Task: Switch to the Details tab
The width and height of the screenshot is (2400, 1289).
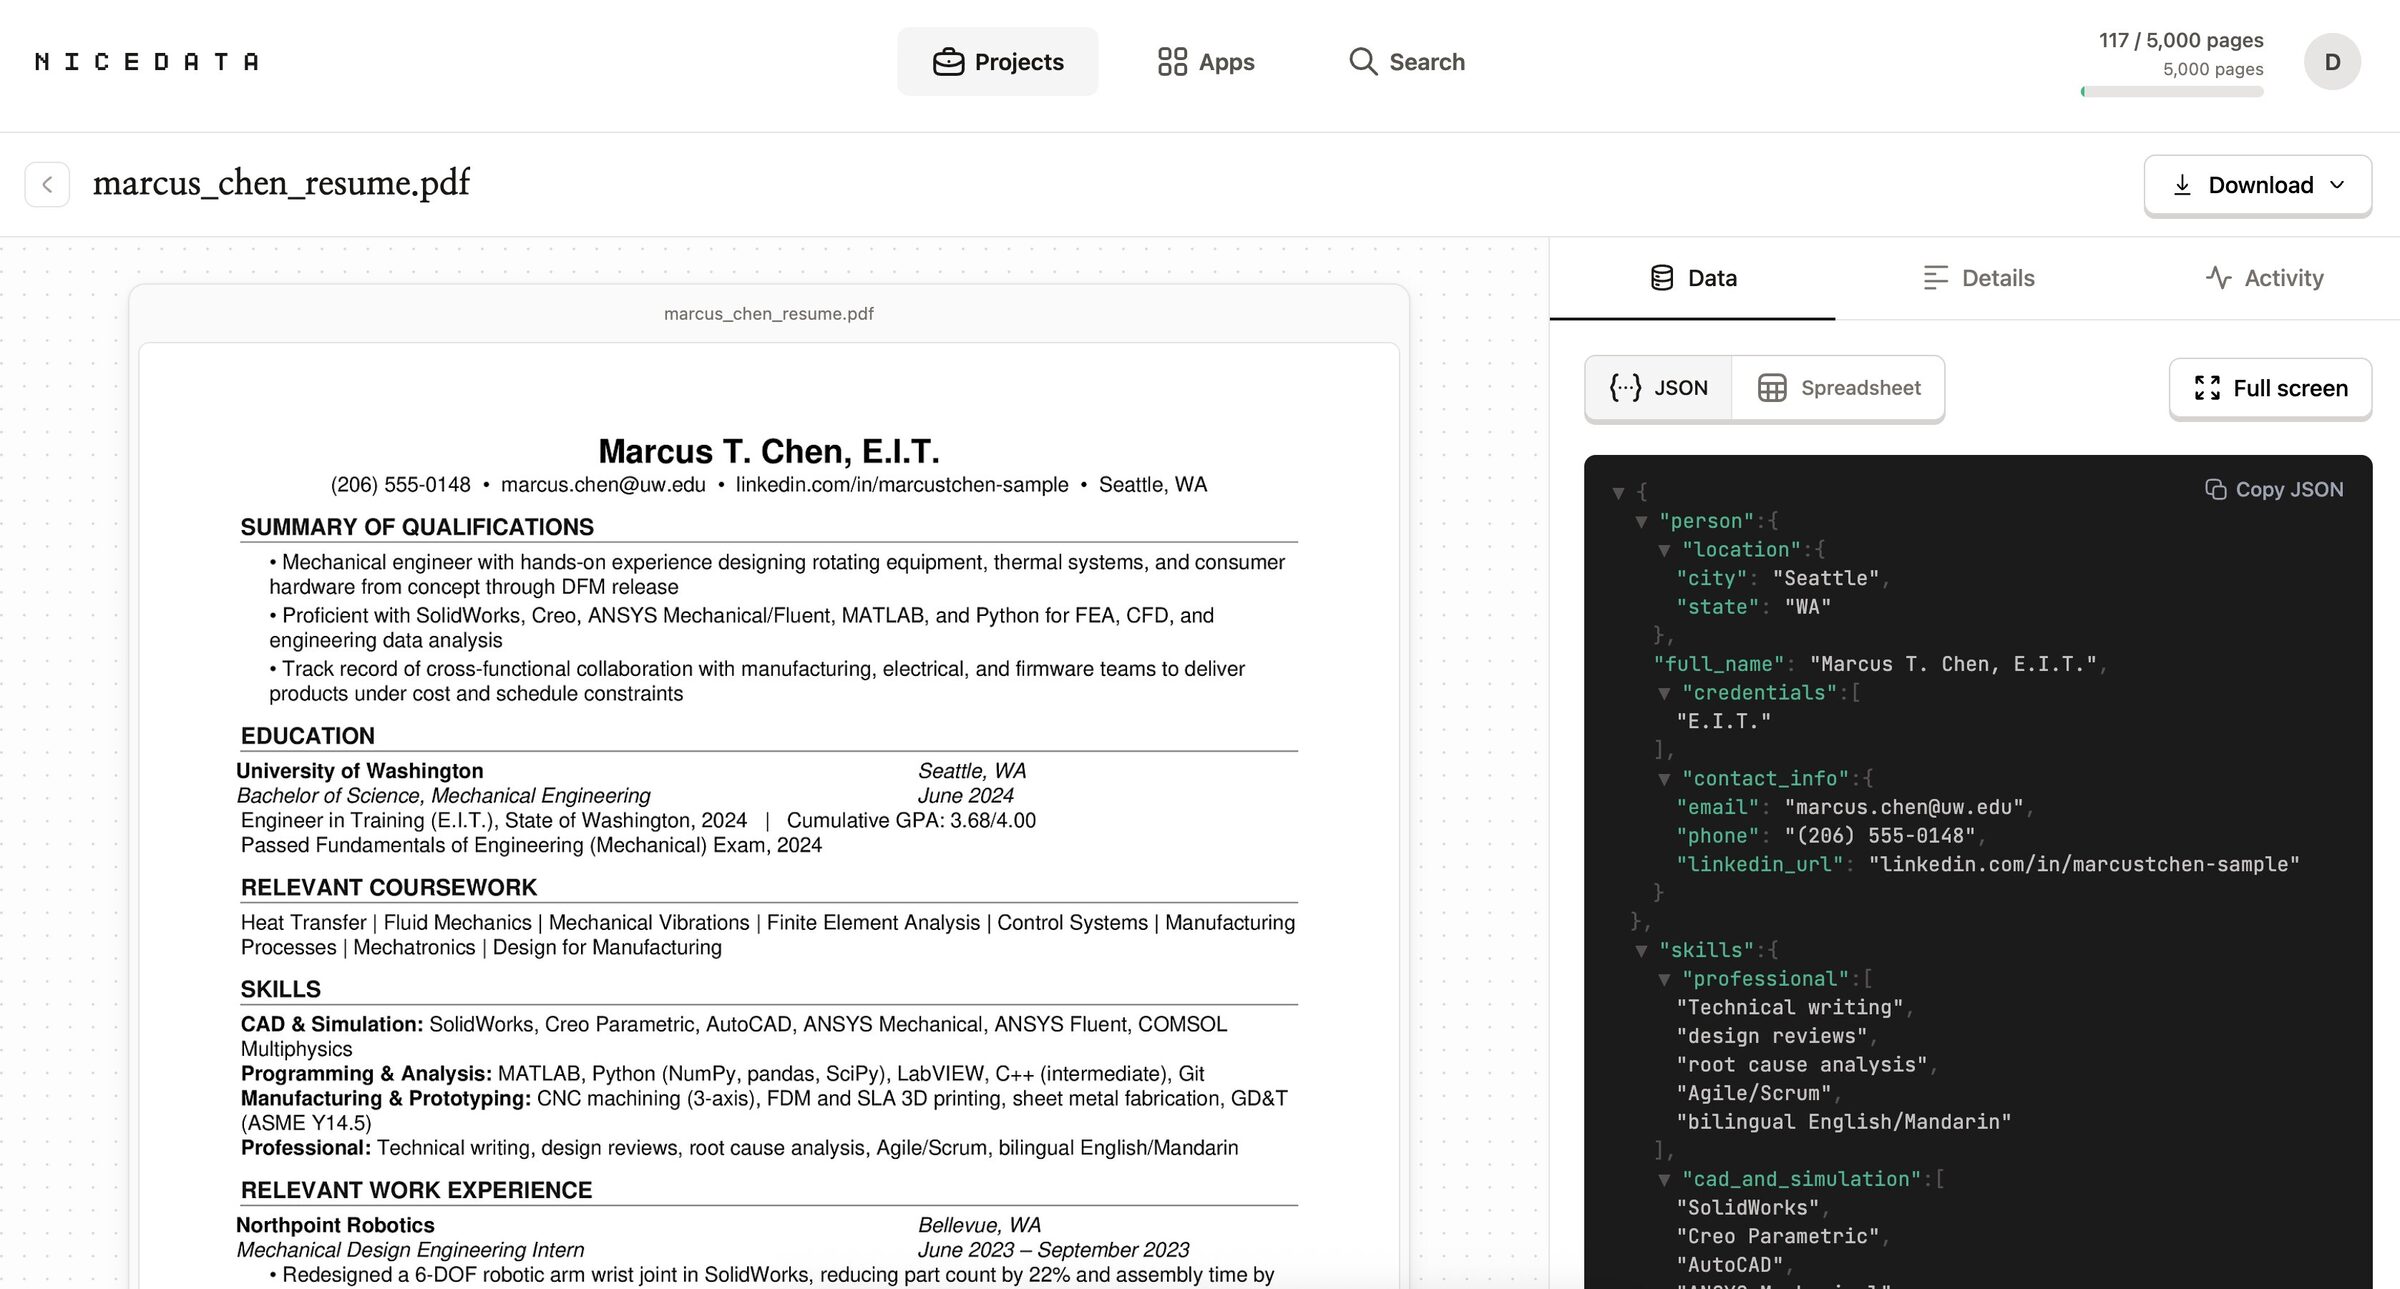Action: pos(1978,278)
